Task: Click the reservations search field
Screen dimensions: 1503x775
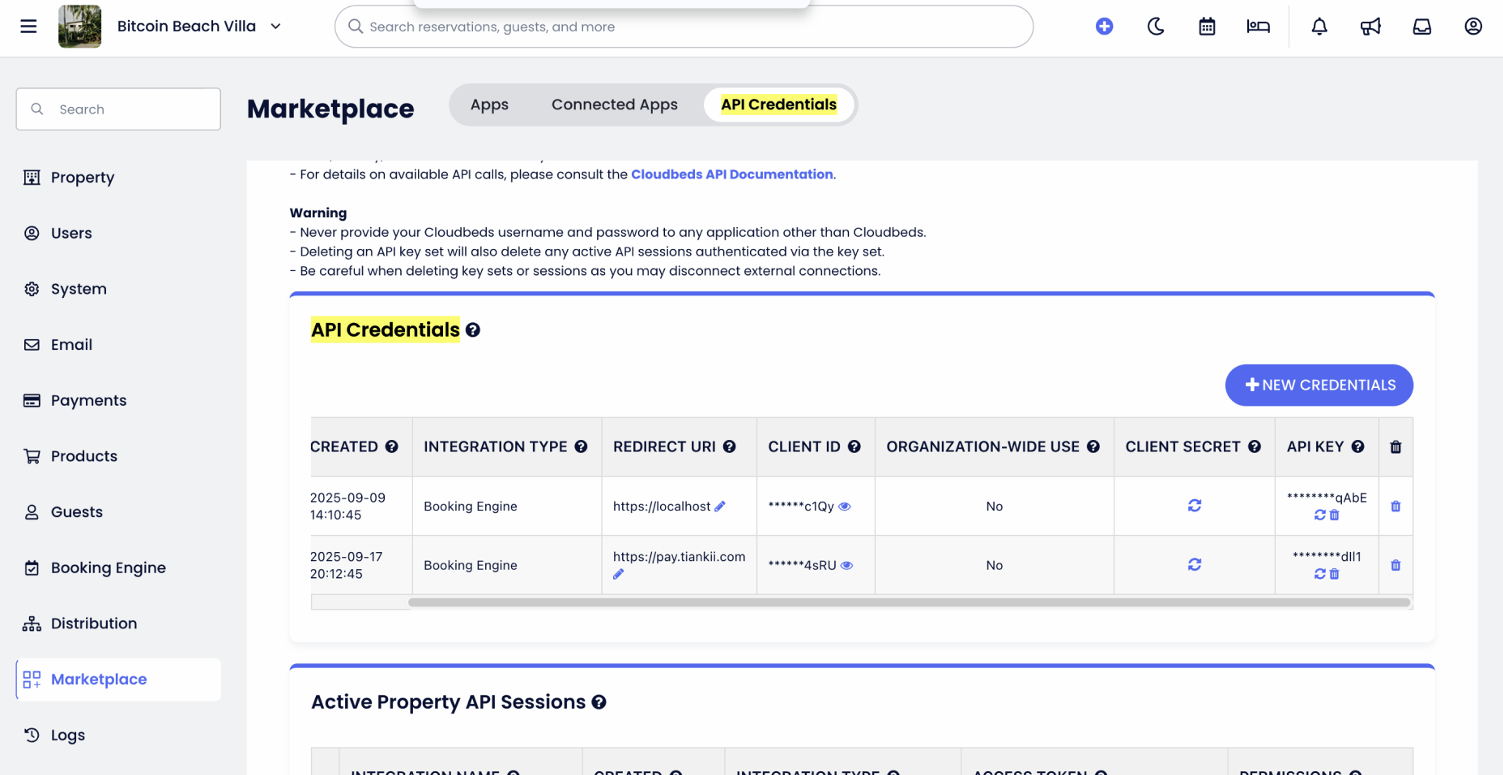Action: point(690,27)
